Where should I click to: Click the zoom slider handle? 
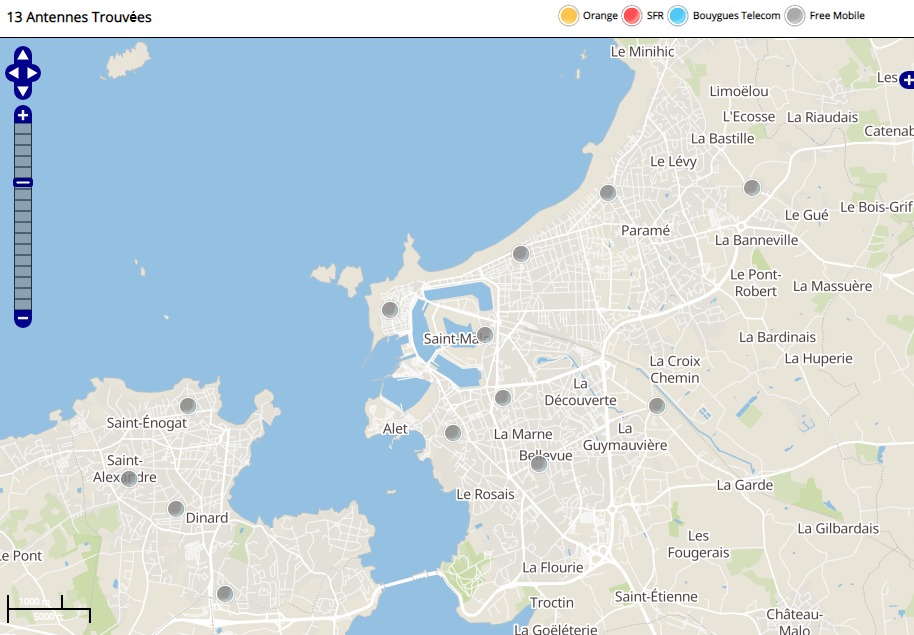[23, 183]
